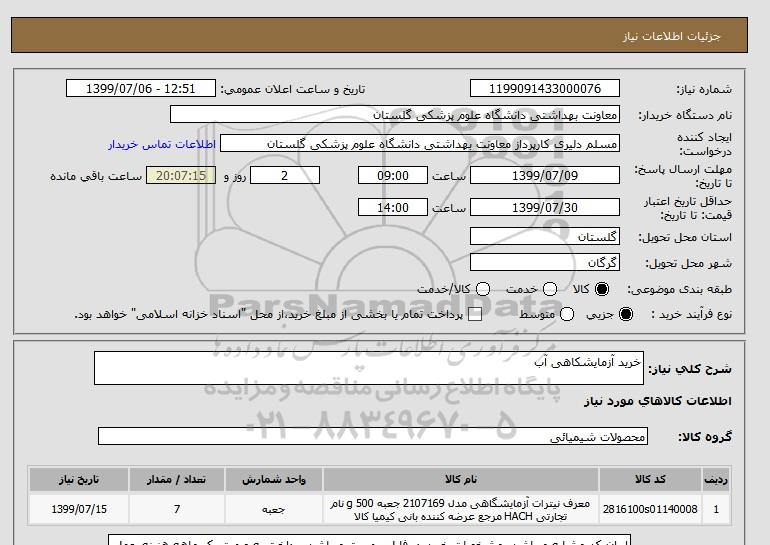Viewport: 770px width, 545px height.
Task: Click the واحد شمارش column header
Action: pyautogui.click(x=274, y=479)
